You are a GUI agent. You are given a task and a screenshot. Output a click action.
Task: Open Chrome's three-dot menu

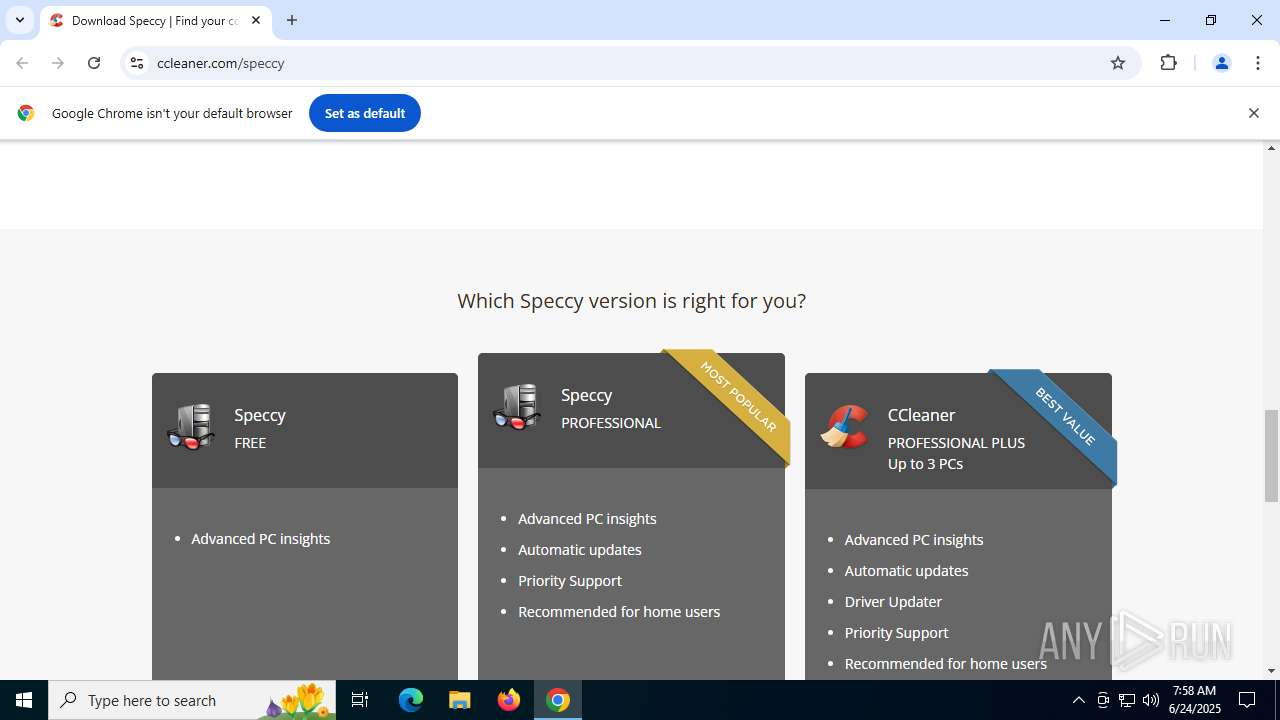(x=1258, y=63)
